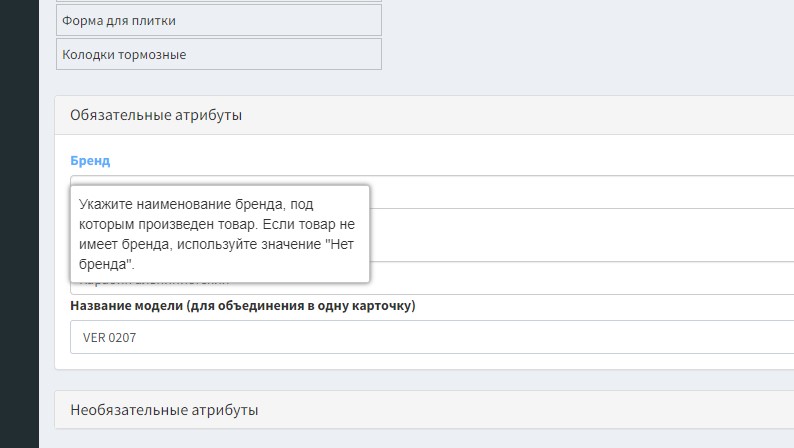Click the "Название модели" field label
The image size is (794, 448).
[243, 306]
